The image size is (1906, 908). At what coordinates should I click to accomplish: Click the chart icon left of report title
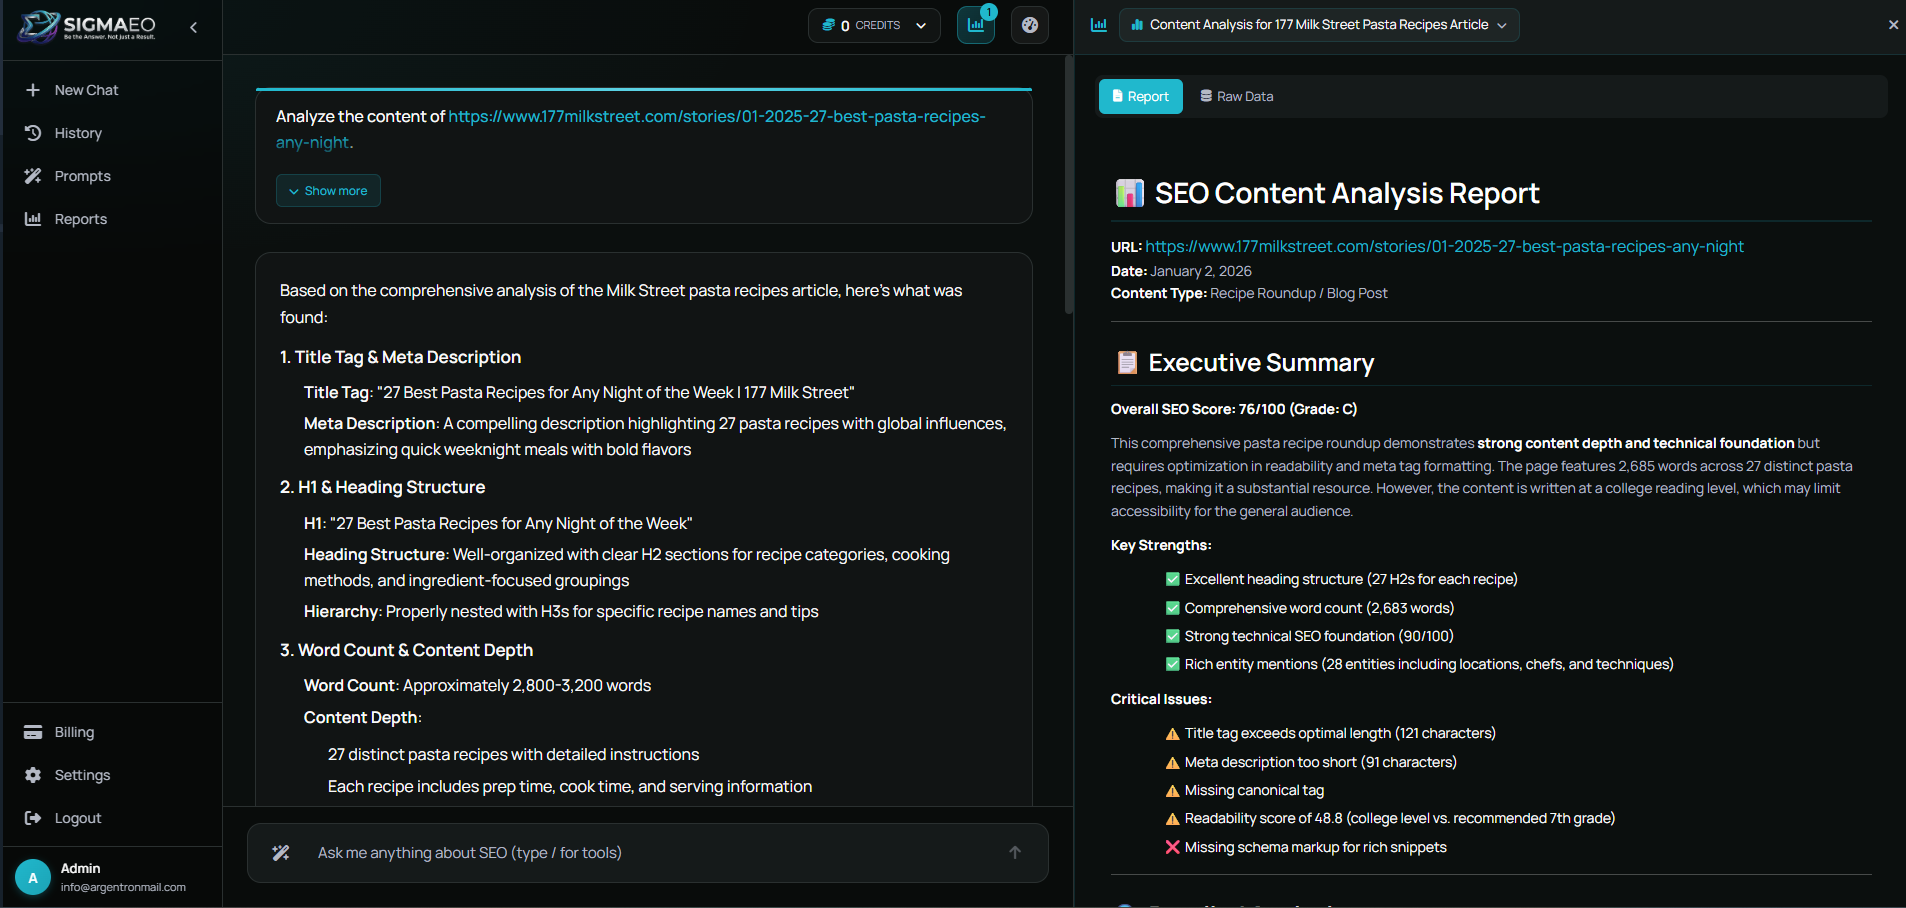coord(1099,25)
